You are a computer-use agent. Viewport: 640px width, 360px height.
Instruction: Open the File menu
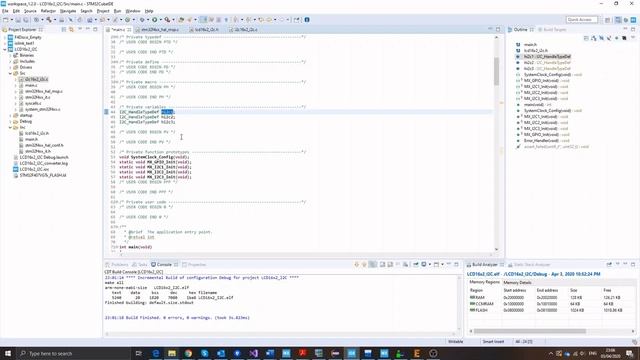click(5, 11)
